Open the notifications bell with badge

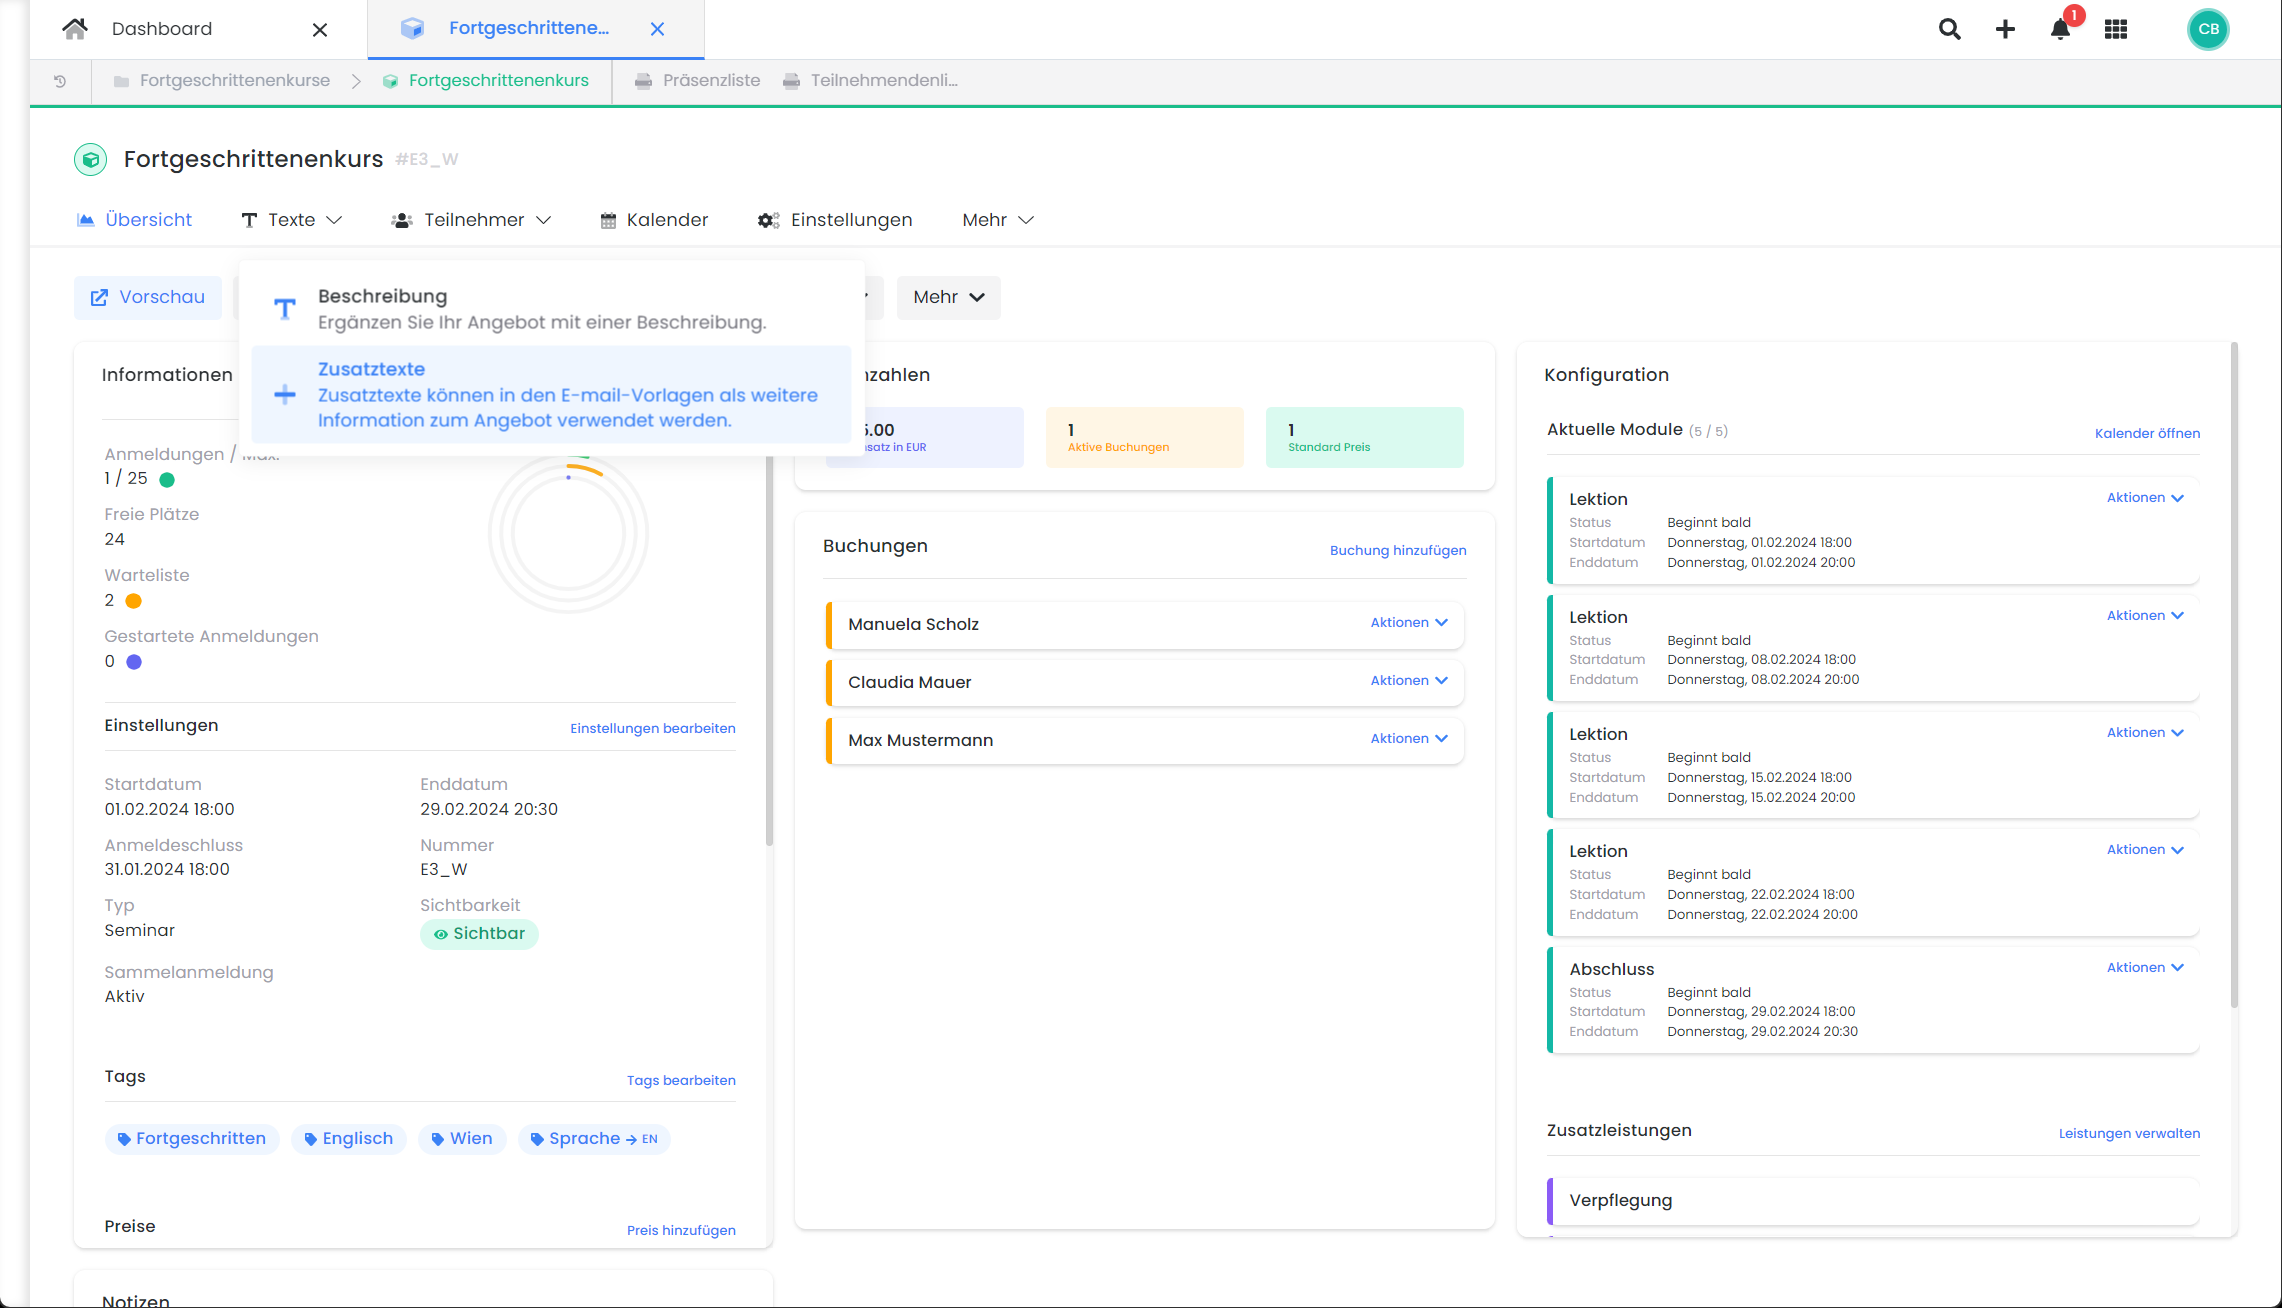[2060, 29]
